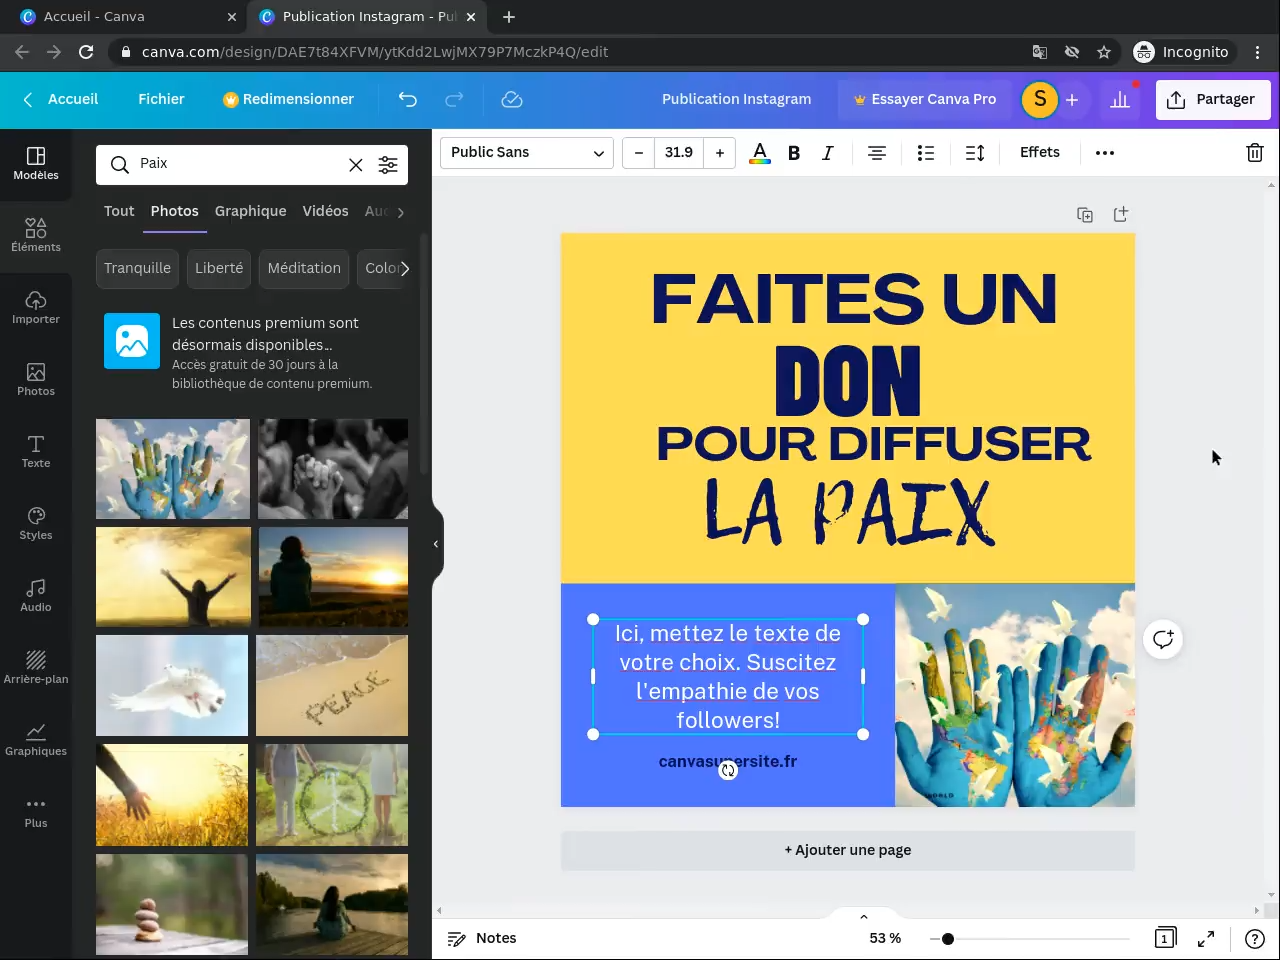Open the Photos side panel
The height and width of the screenshot is (960, 1280).
[36, 379]
